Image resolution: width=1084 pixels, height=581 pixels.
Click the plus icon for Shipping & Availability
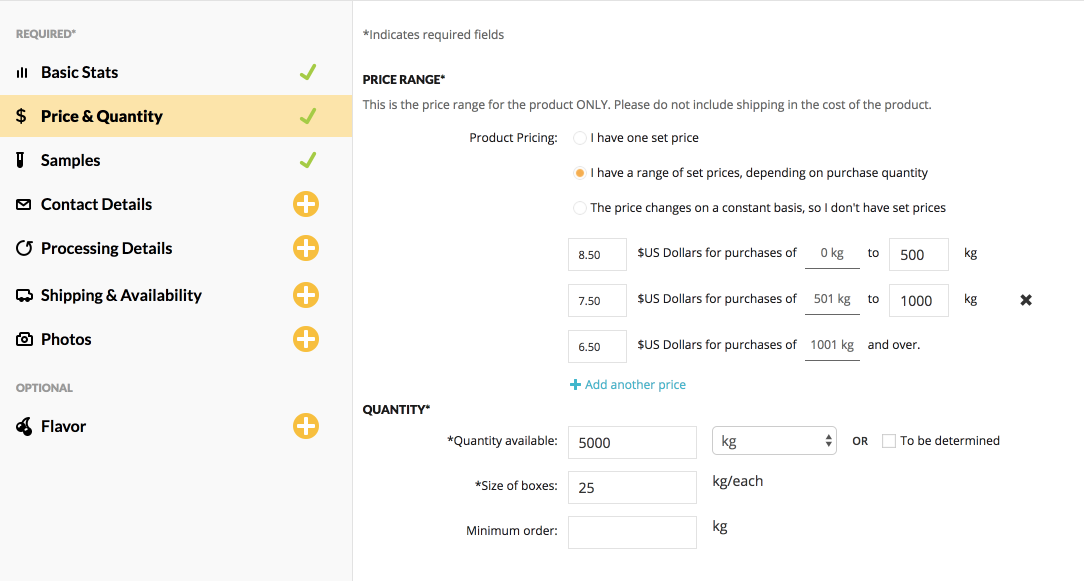pyautogui.click(x=306, y=295)
